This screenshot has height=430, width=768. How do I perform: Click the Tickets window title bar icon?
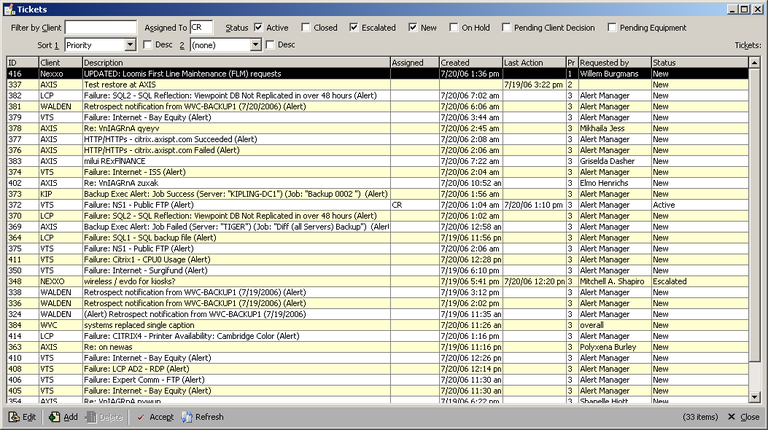pyautogui.click(x=9, y=8)
